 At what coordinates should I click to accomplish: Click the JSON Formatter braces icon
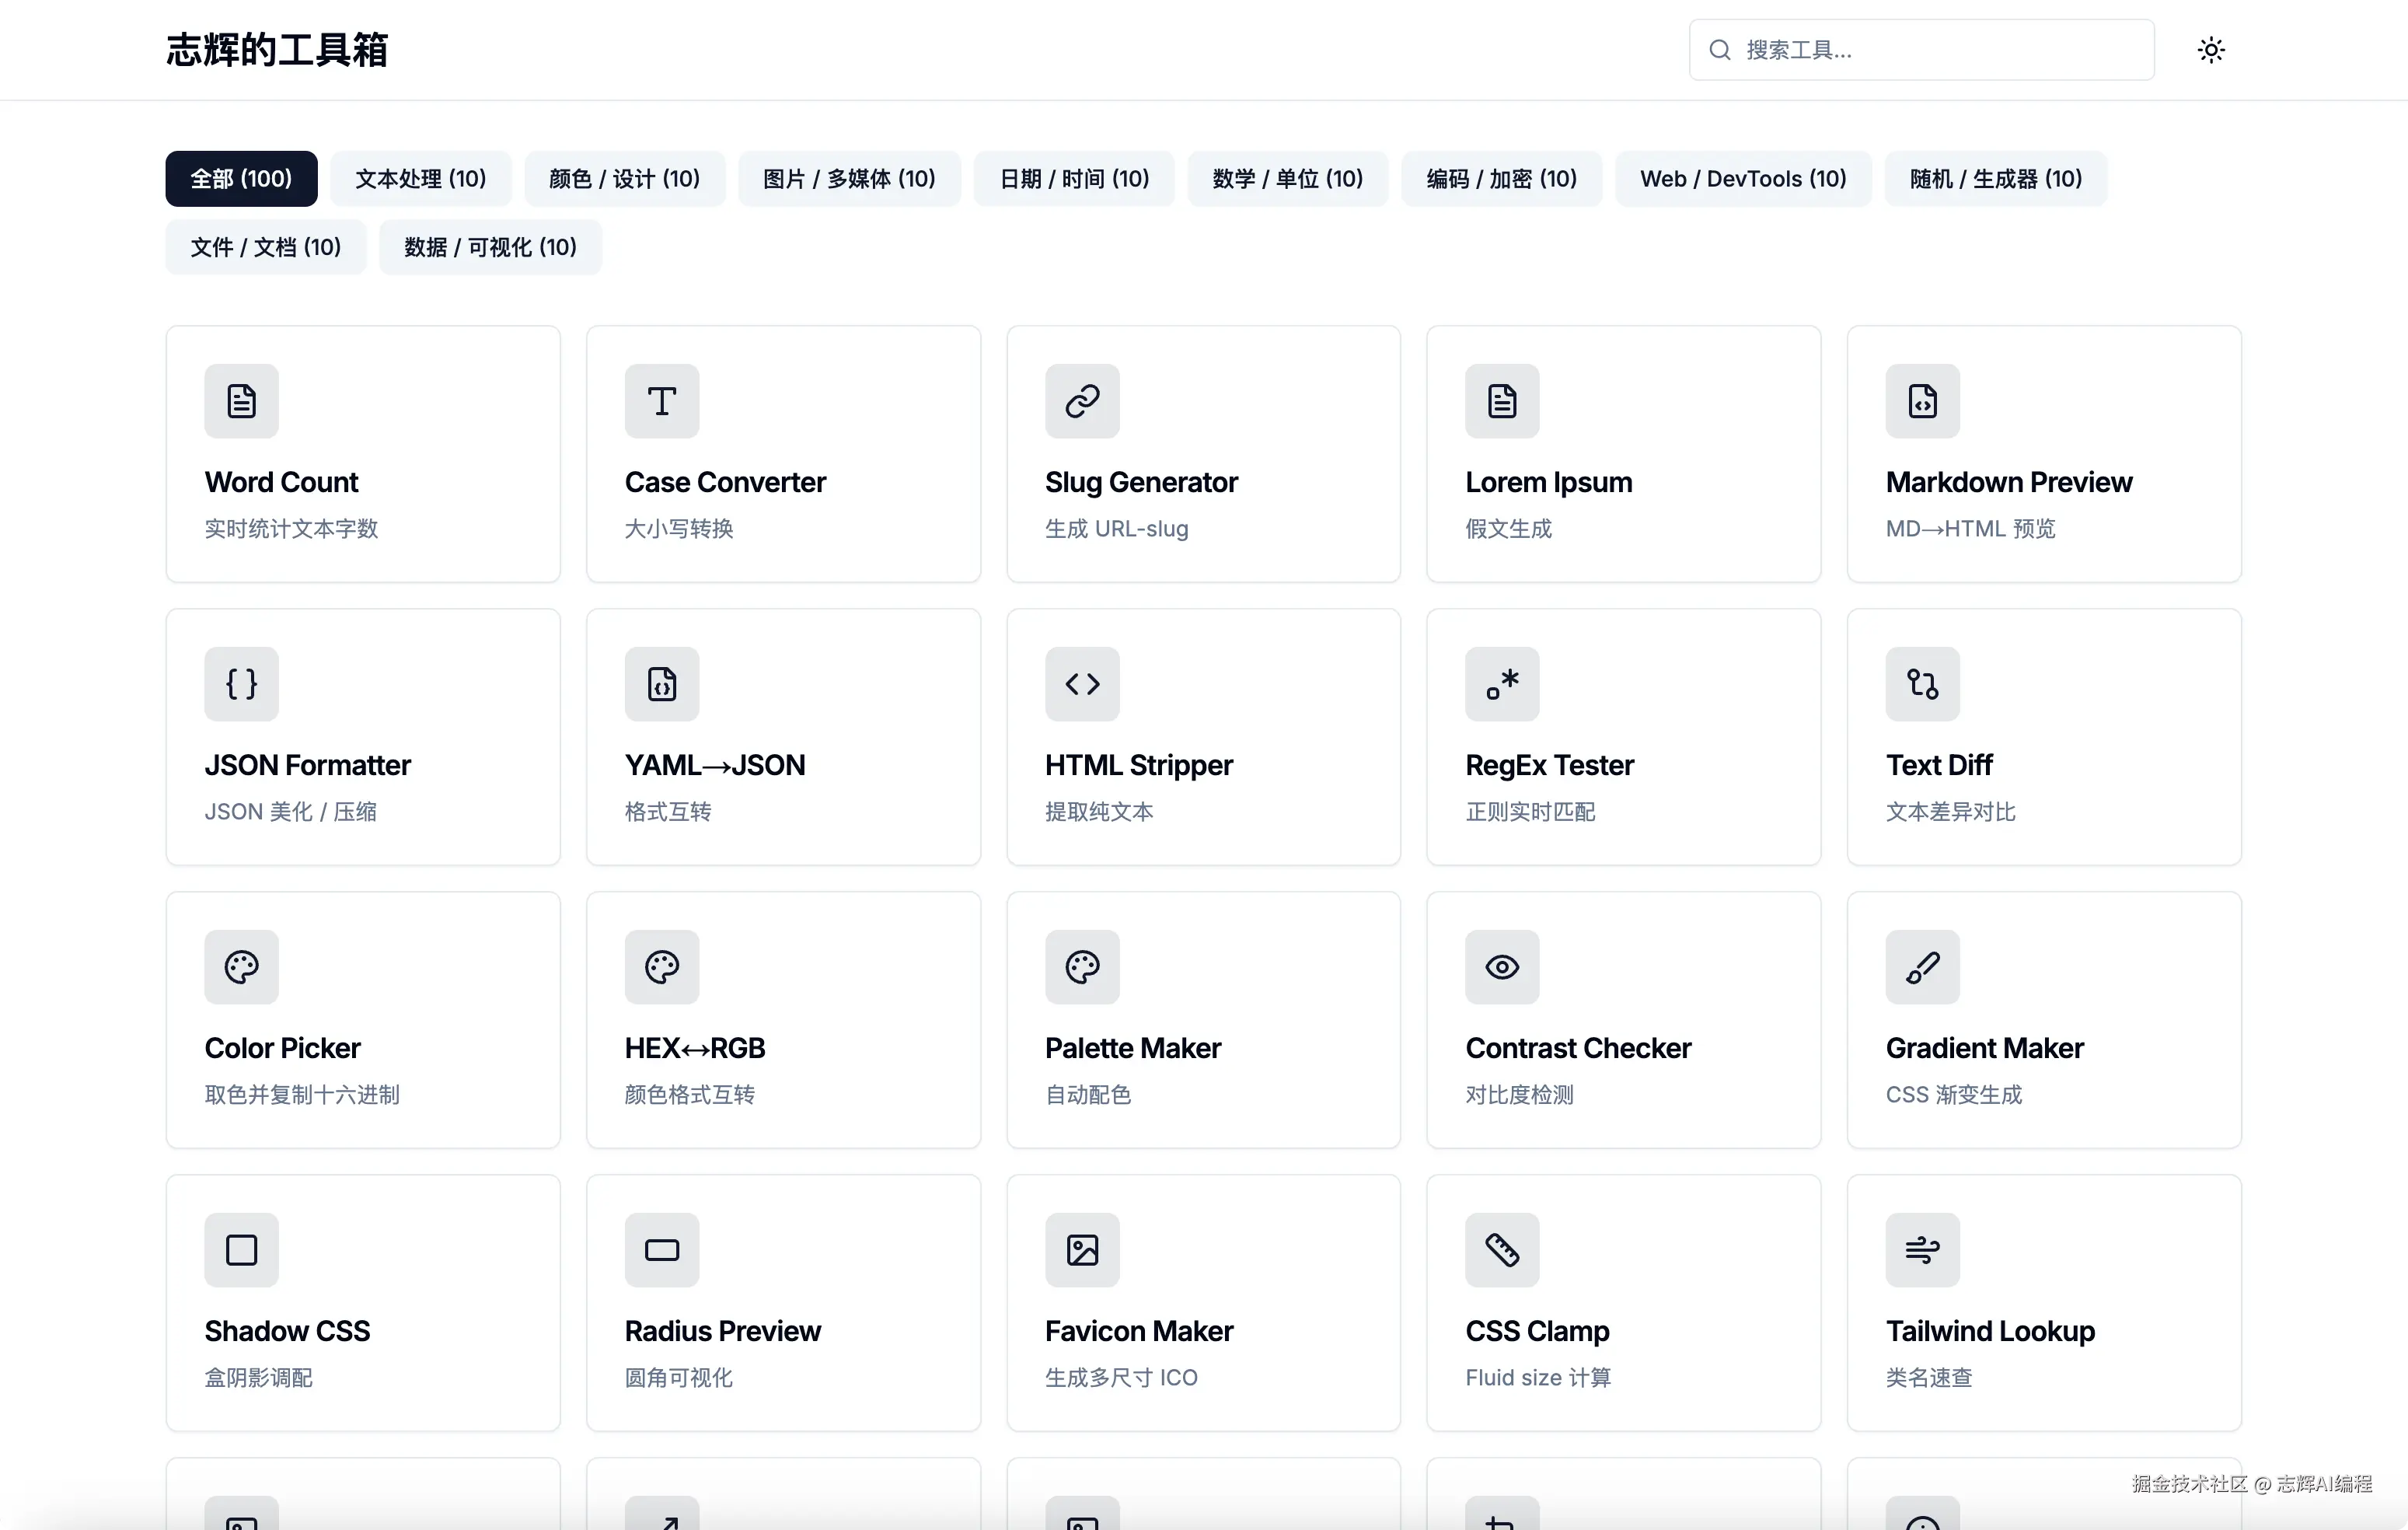pyautogui.click(x=241, y=684)
